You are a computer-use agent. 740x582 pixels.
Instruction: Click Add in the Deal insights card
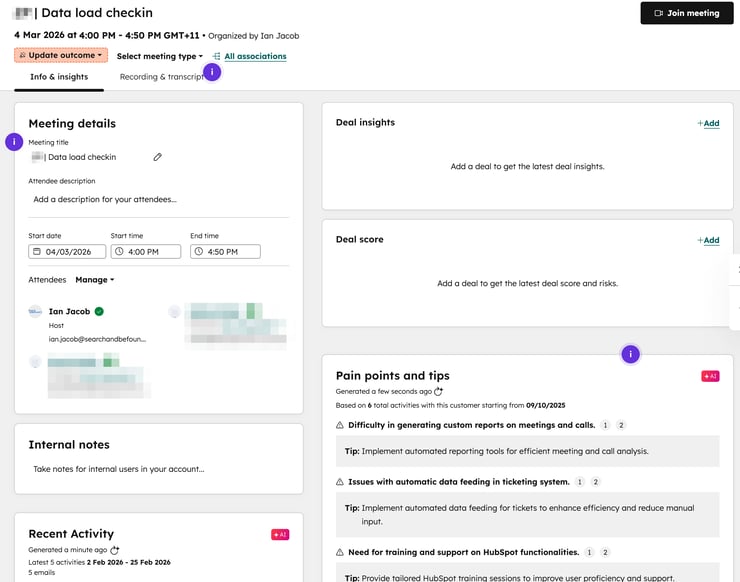pyautogui.click(x=708, y=123)
